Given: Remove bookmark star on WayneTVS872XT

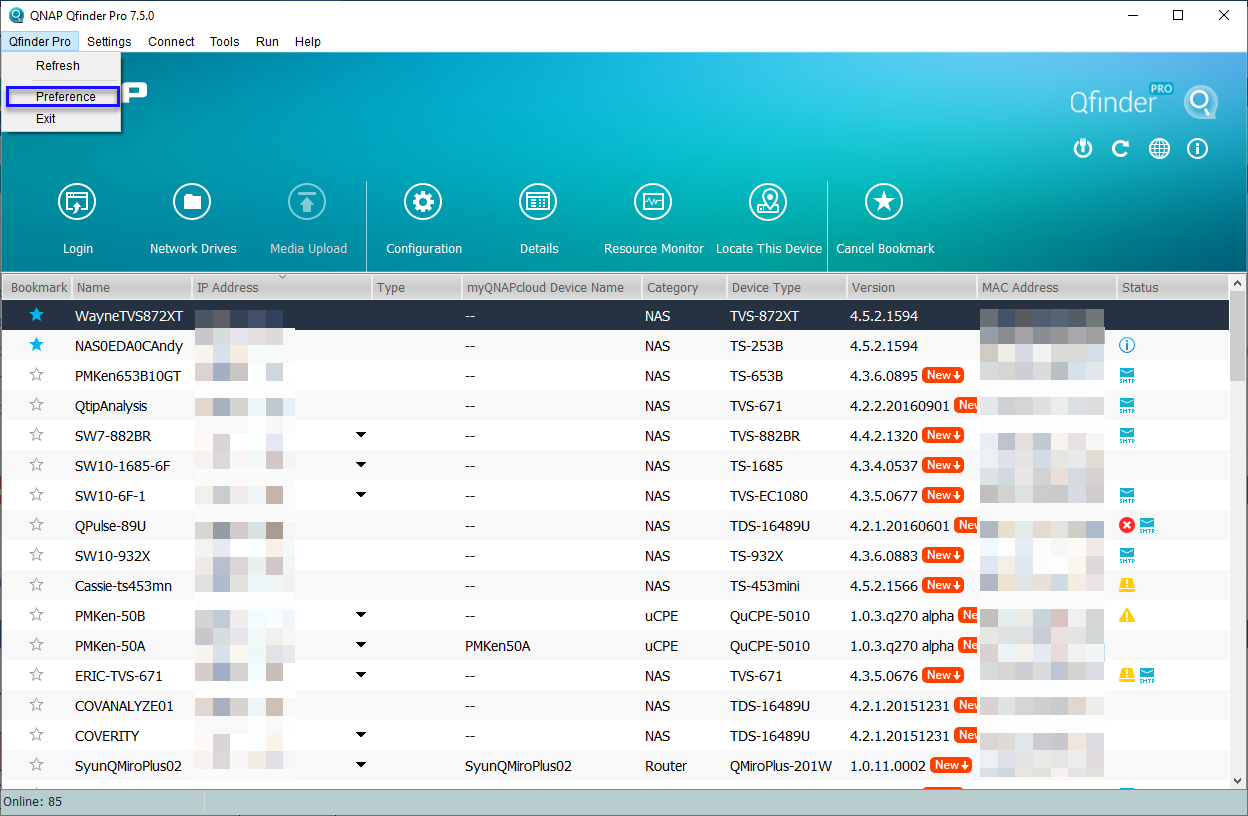Looking at the screenshot, I should (37, 315).
